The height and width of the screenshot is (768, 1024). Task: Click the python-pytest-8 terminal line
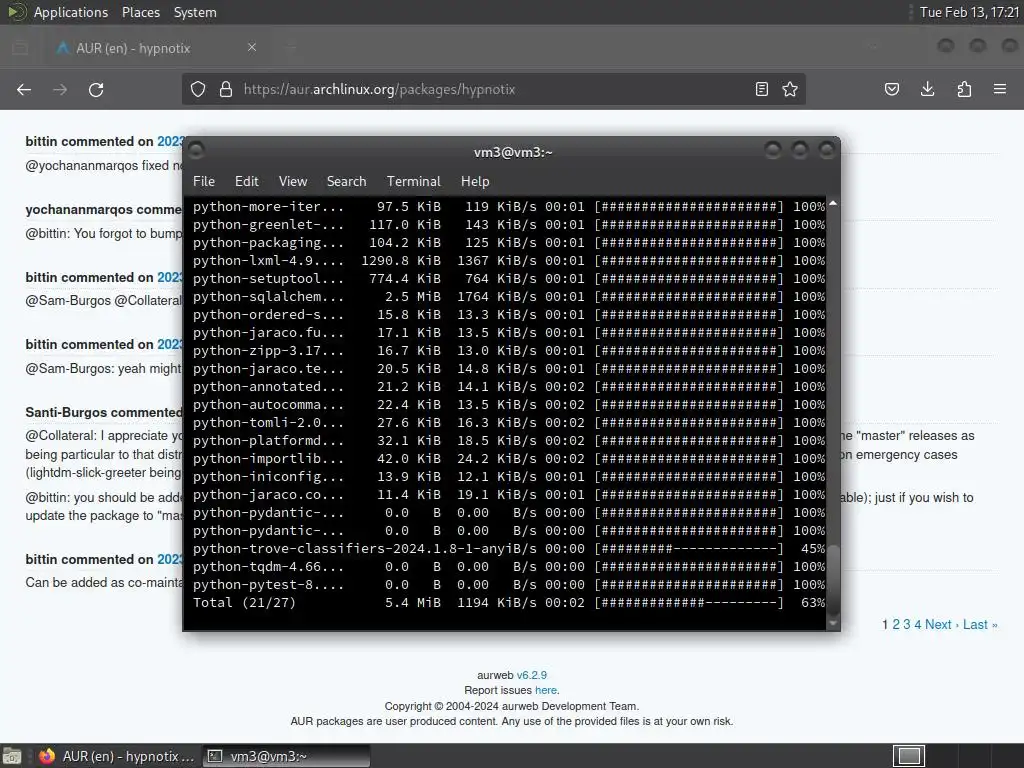(509, 584)
